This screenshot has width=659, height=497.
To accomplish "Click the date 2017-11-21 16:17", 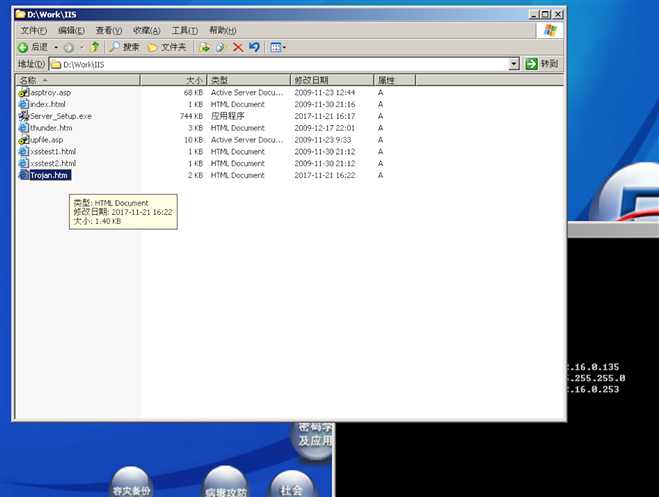I will coord(324,116).
